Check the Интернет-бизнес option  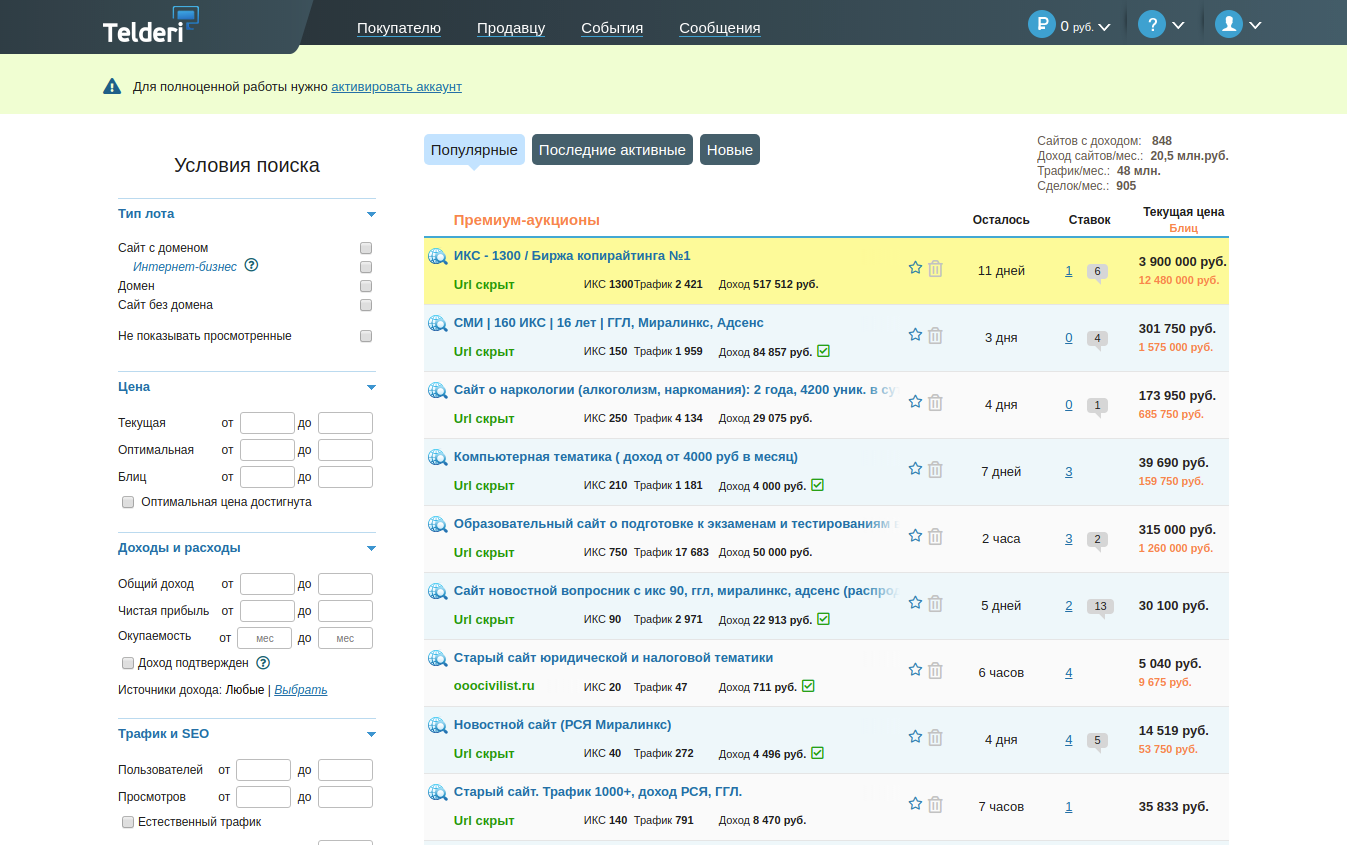(x=366, y=267)
